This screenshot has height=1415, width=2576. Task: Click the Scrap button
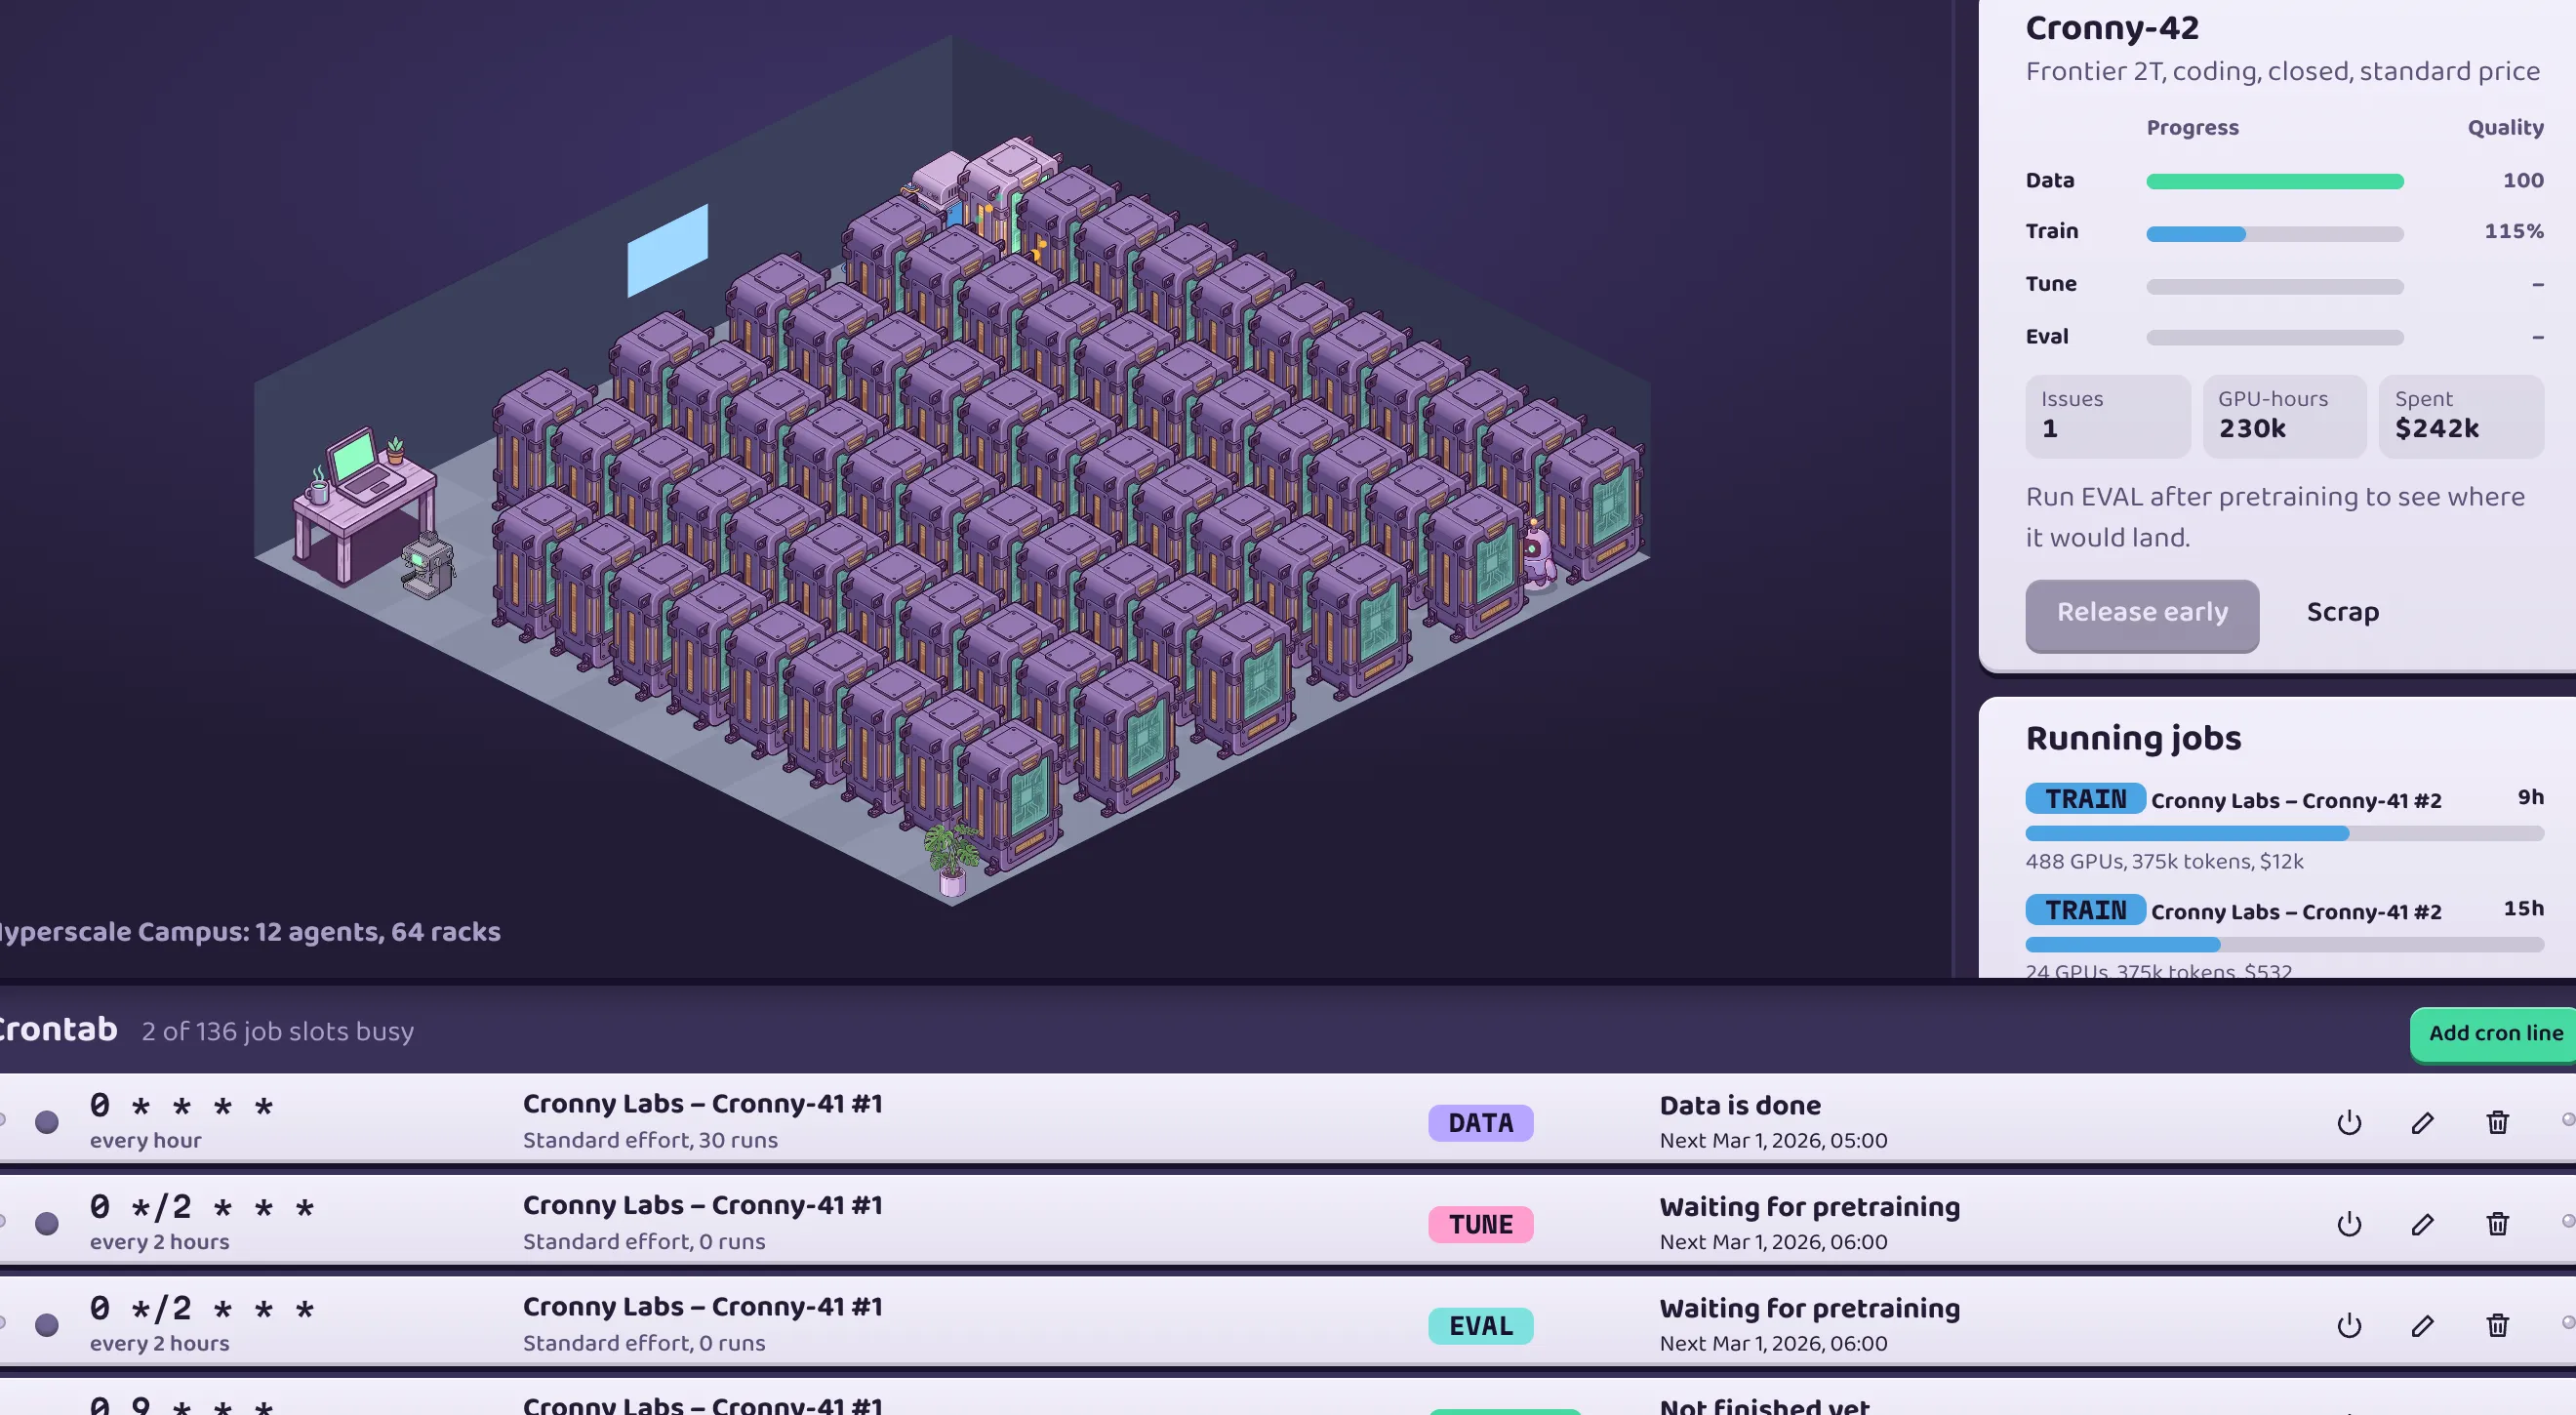click(x=2342, y=612)
